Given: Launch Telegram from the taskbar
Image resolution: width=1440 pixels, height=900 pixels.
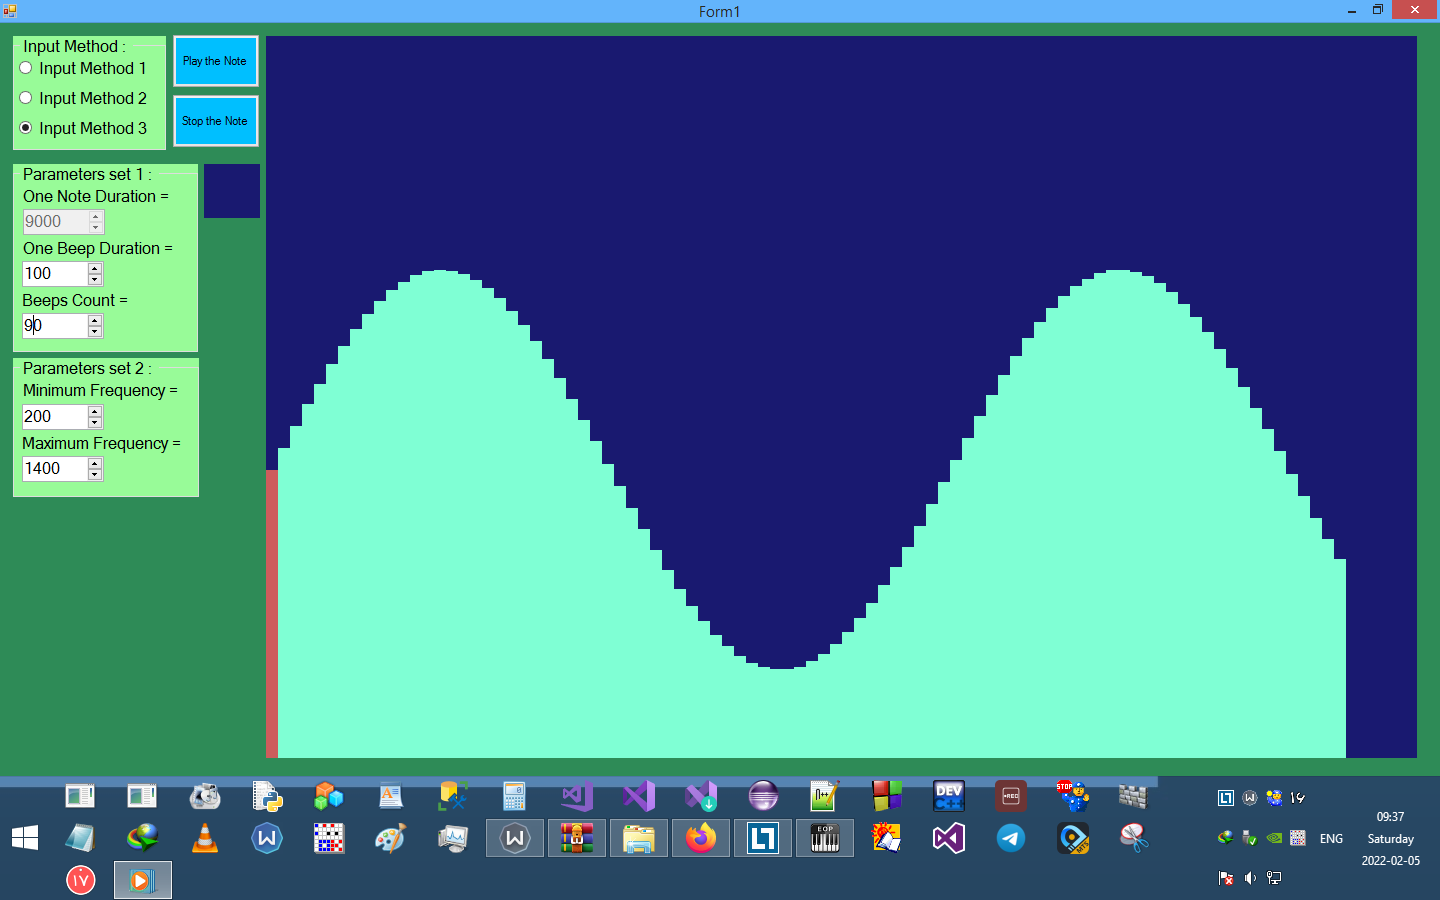Looking at the screenshot, I should pos(1011,838).
